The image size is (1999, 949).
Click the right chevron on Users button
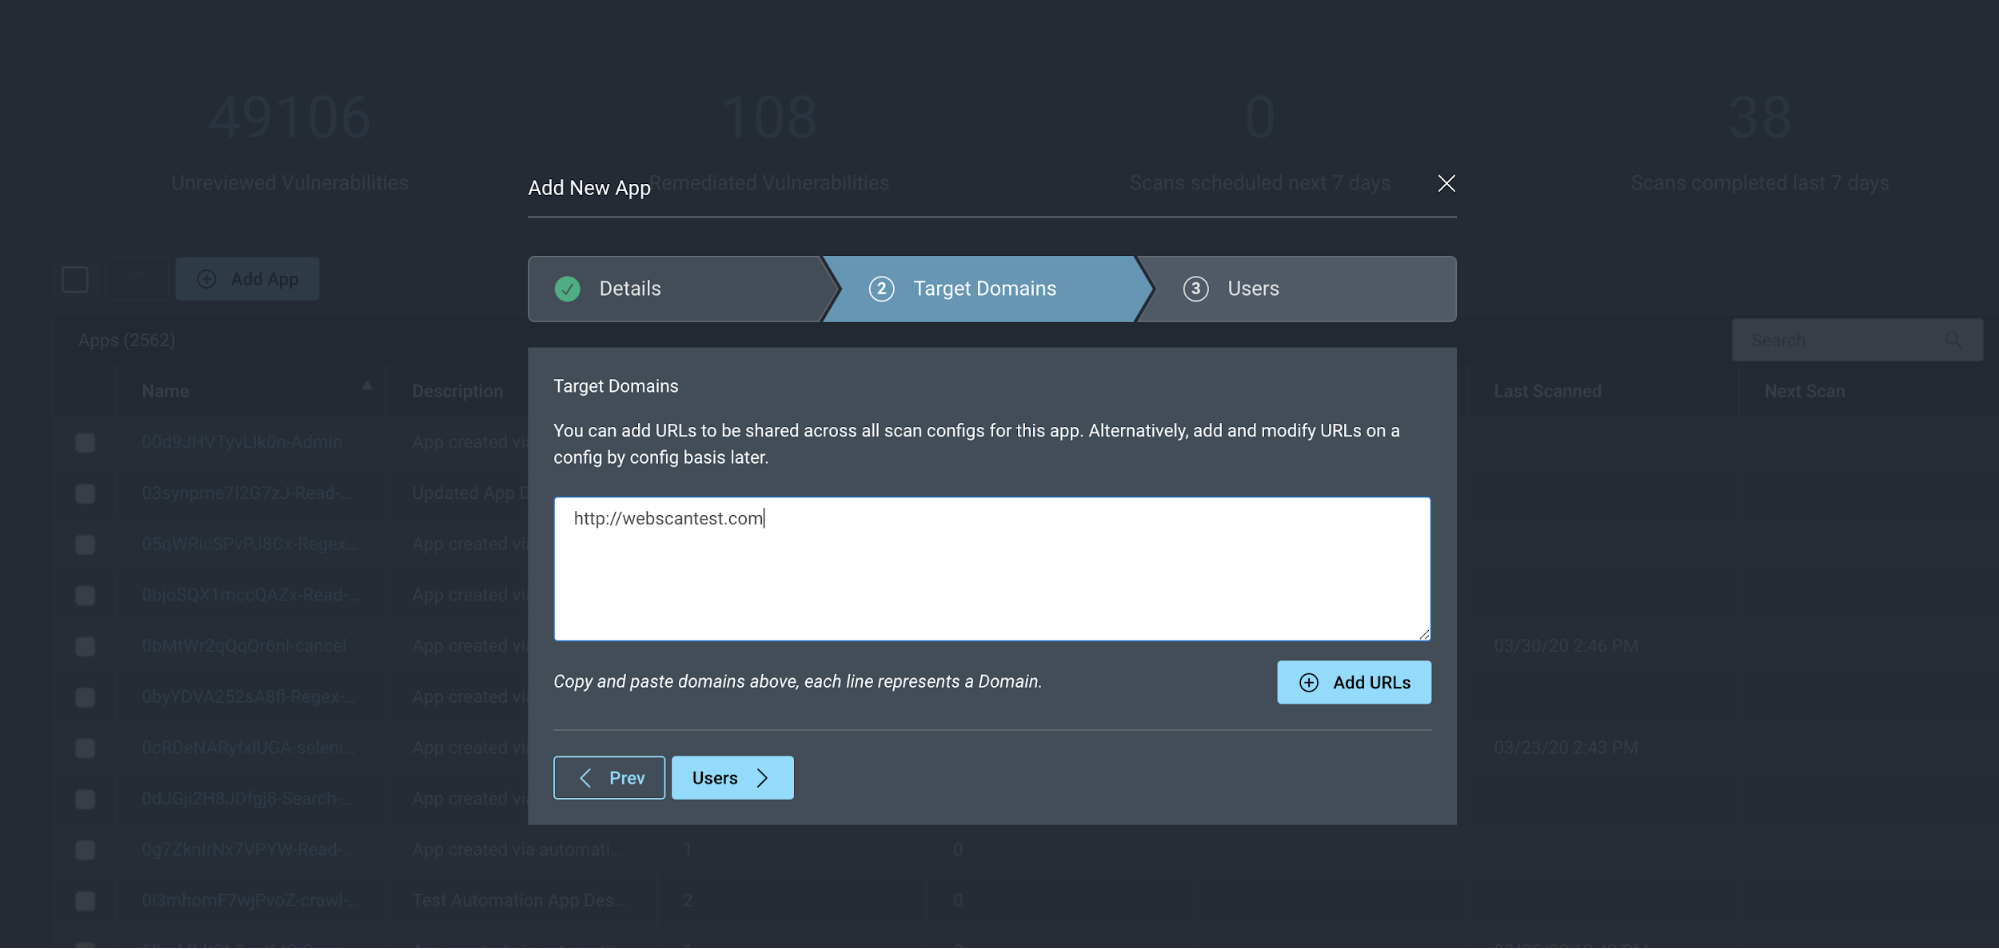pyautogui.click(x=762, y=778)
